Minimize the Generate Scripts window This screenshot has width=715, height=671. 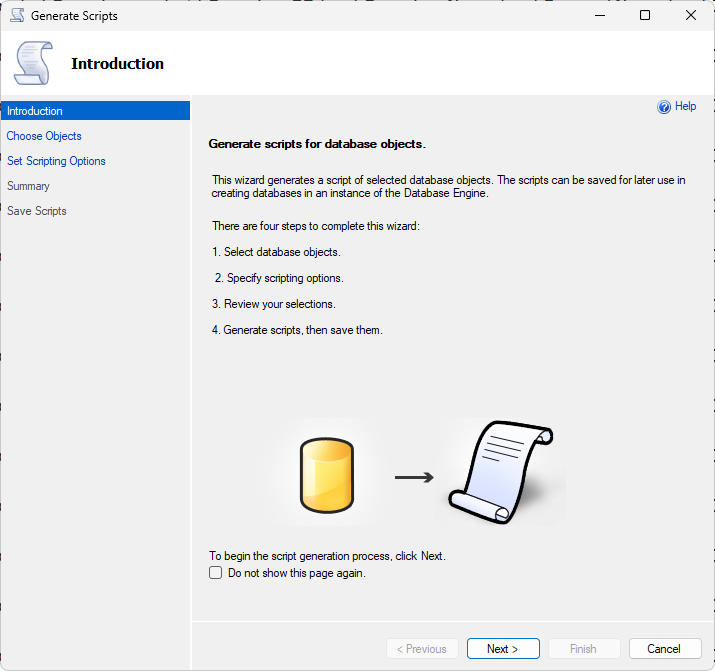click(x=600, y=15)
